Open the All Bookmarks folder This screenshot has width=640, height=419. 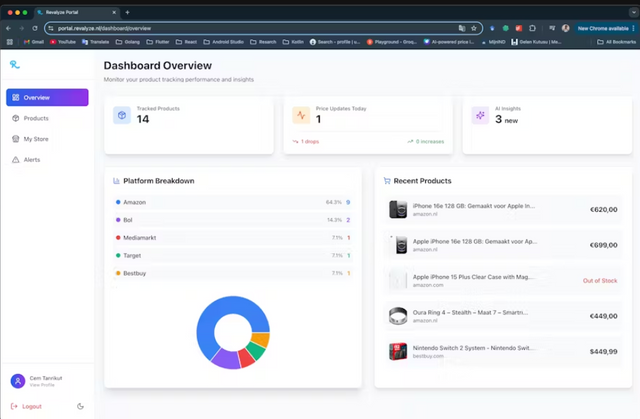coord(616,42)
